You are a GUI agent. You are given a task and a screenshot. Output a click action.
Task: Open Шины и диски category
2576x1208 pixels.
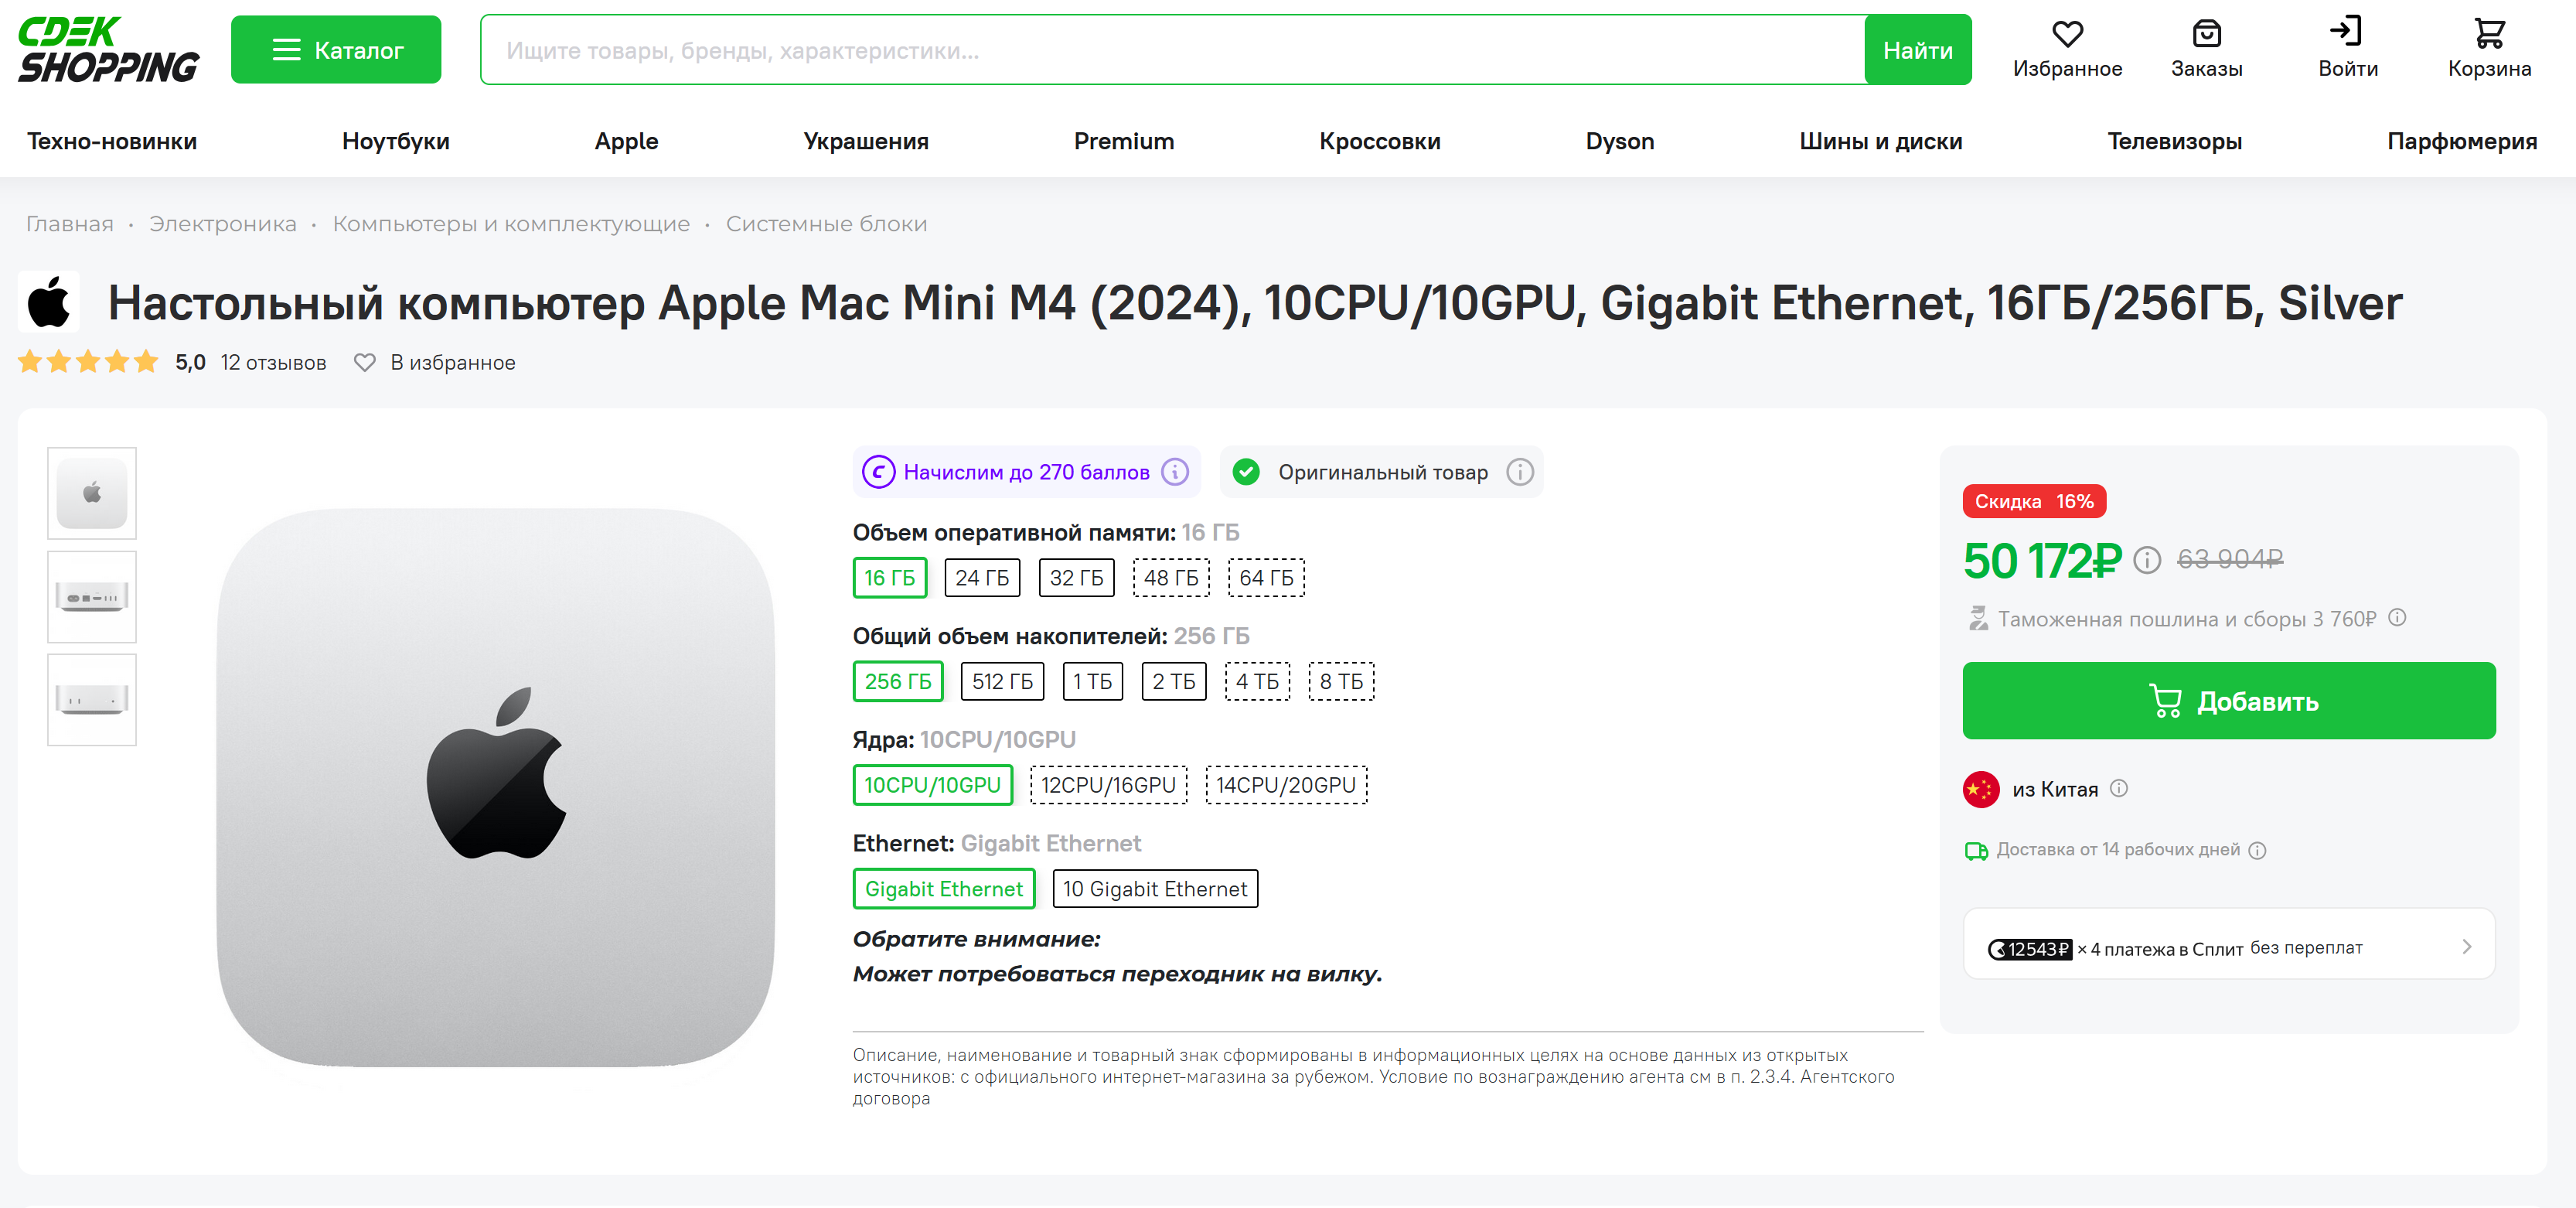tap(1881, 141)
